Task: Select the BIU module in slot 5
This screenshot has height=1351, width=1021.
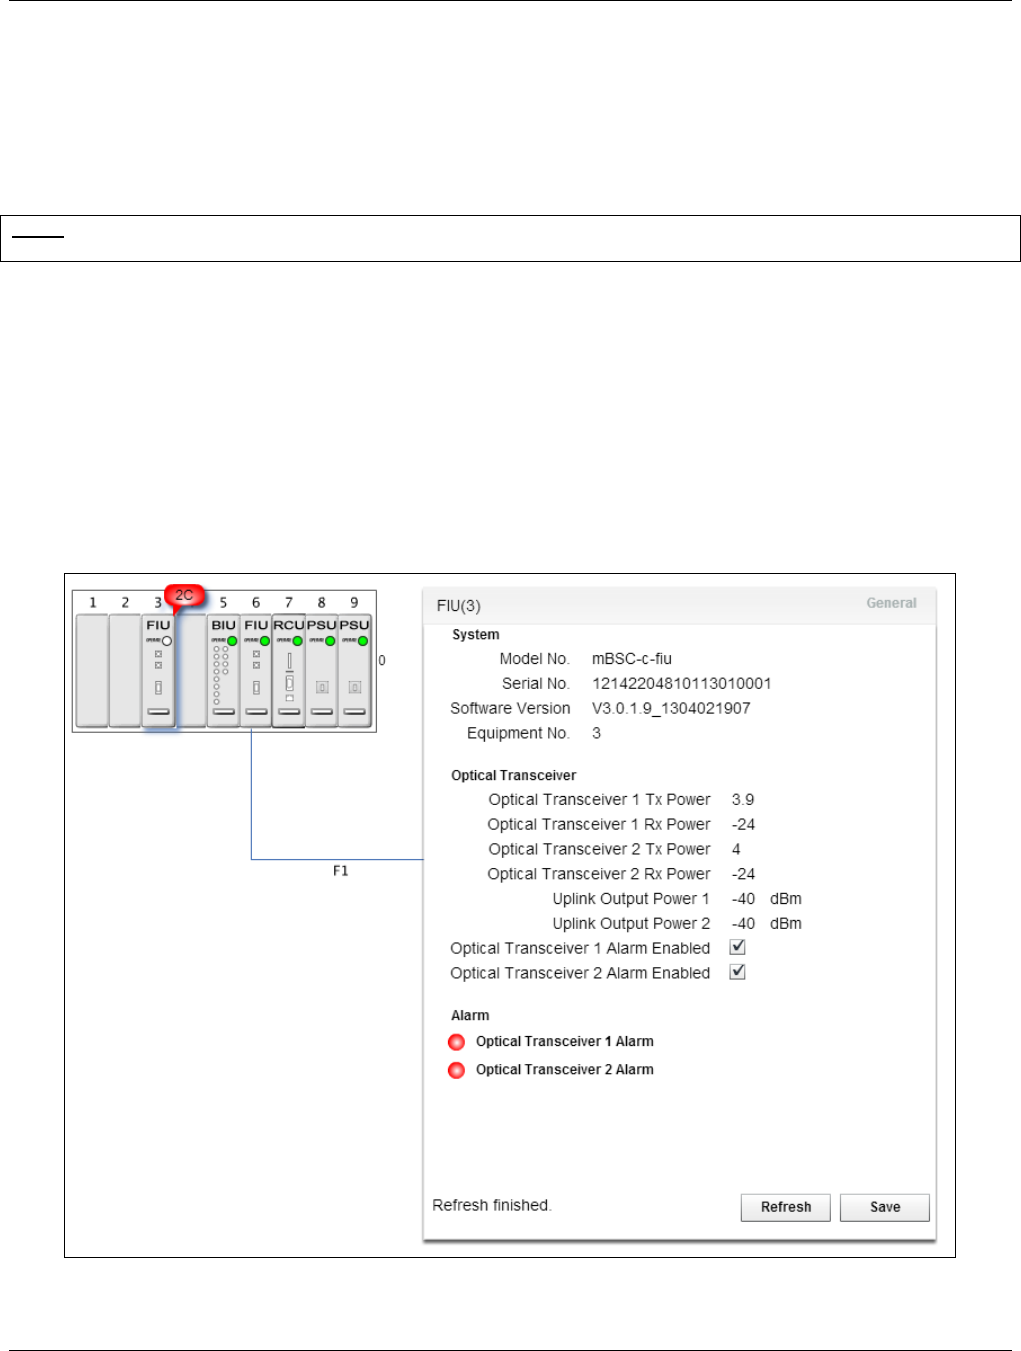Action: [x=223, y=671]
